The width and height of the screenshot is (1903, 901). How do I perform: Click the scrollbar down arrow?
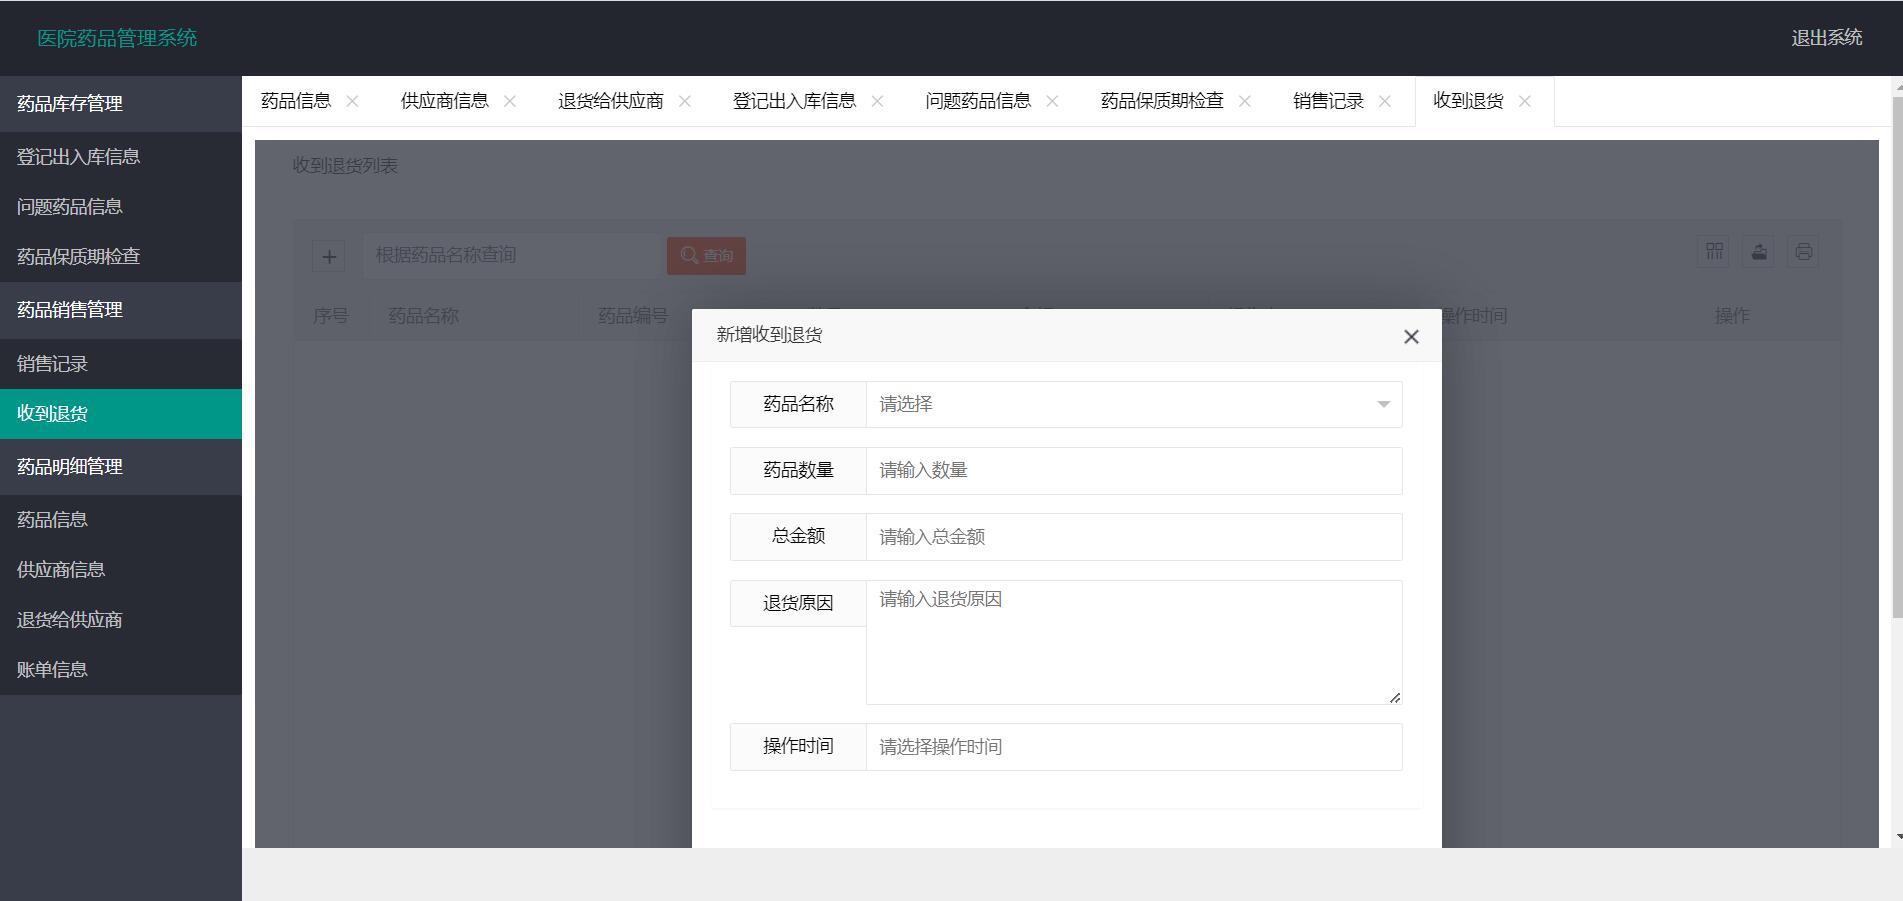pyautogui.click(x=1897, y=836)
